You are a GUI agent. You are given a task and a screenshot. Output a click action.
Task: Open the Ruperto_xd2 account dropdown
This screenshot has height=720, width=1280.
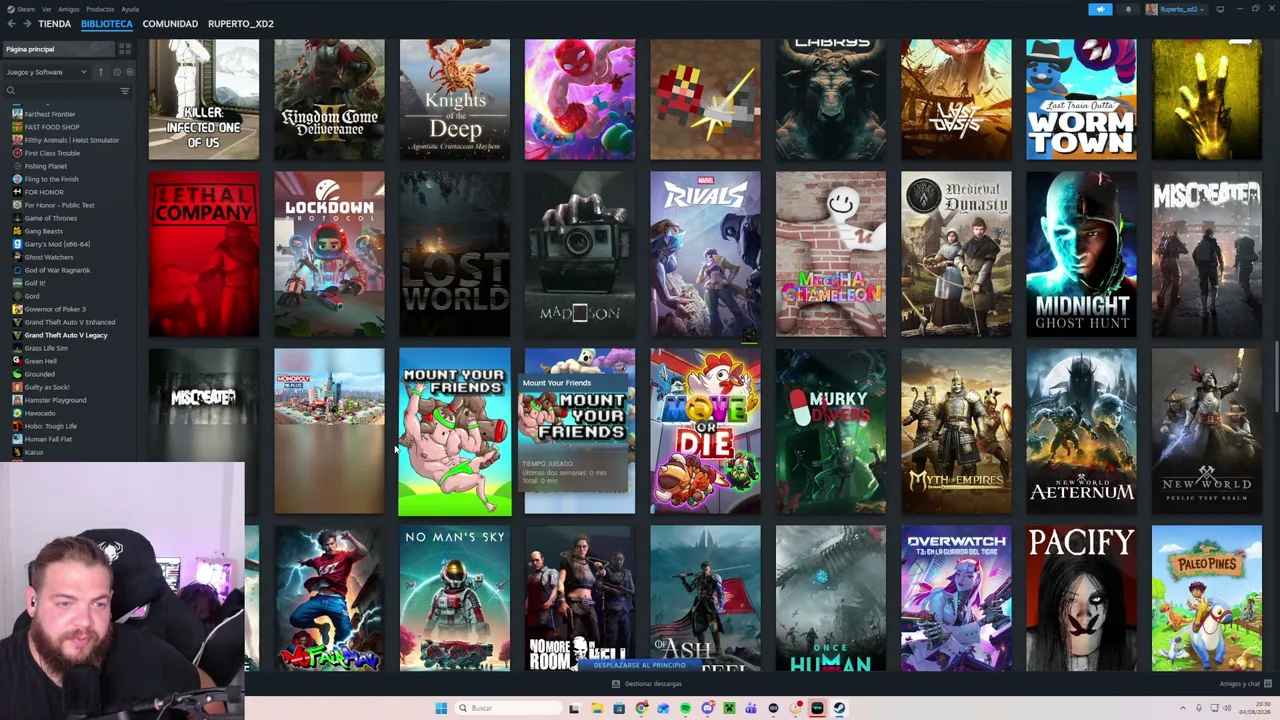(x=1176, y=9)
